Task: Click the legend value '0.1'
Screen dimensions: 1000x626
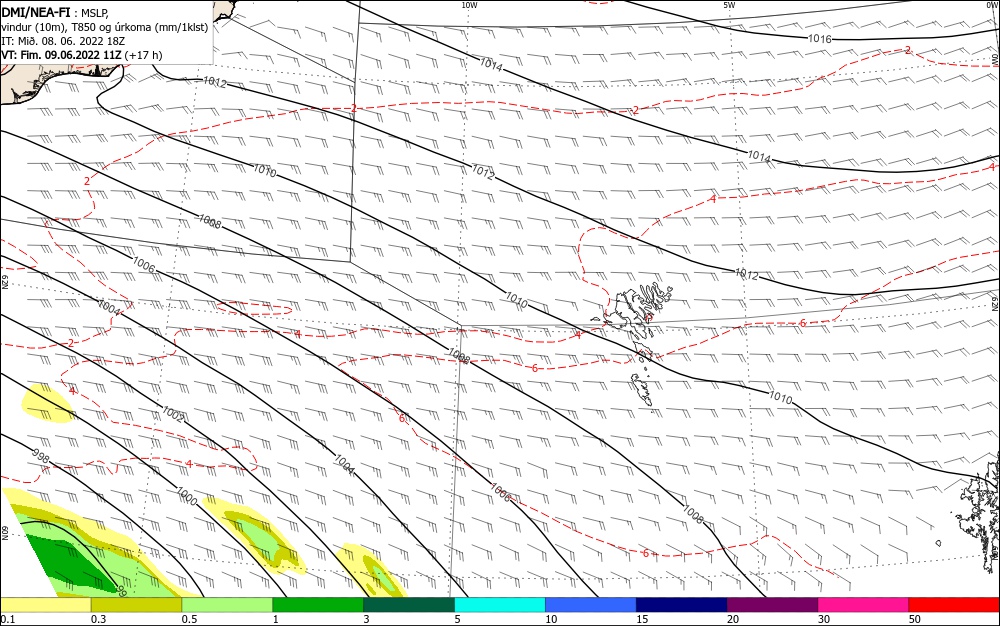Action: [x=8, y=619]
